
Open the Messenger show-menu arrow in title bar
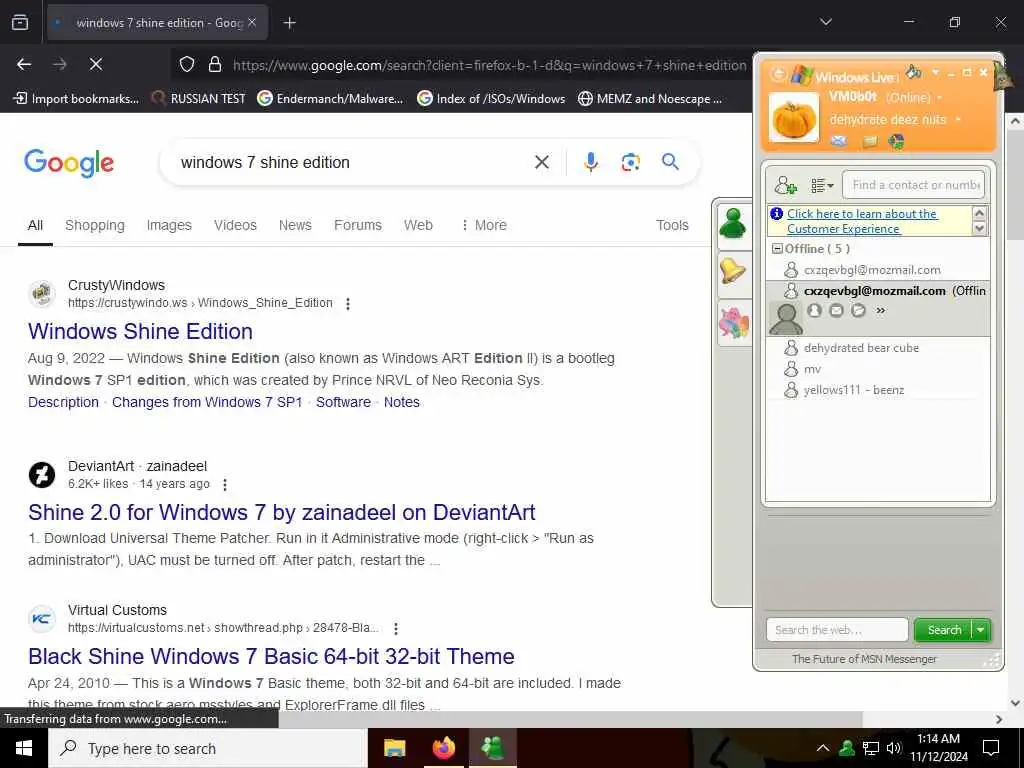(935, 72)
